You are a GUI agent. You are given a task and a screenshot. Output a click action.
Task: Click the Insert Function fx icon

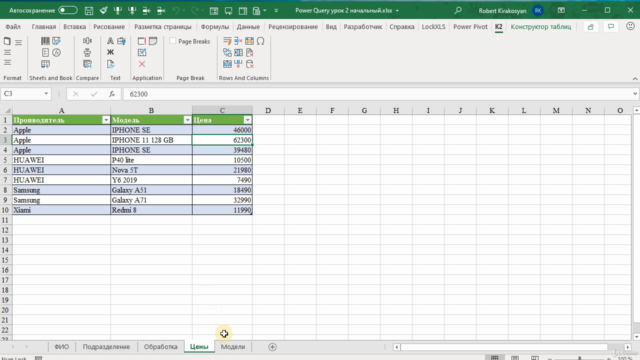(111, 94)
